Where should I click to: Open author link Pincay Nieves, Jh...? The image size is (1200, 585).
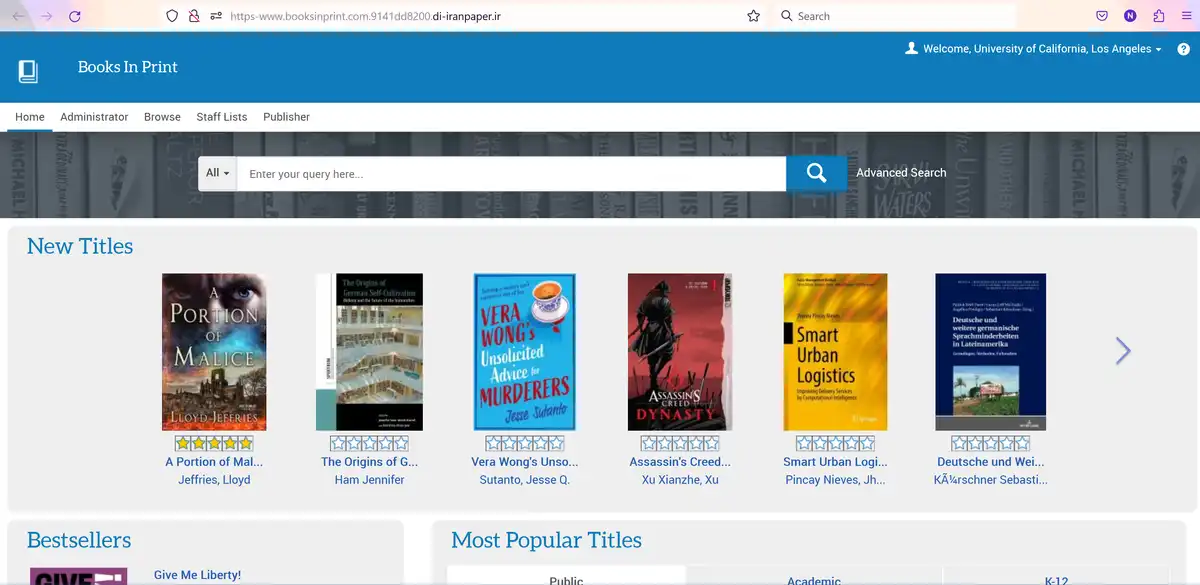(835, 480)
